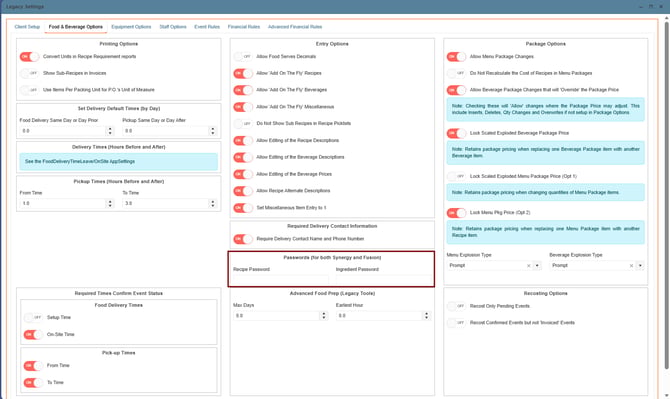Open the Beverage Explosion Type dropdown
This screenshot has height=399, width=670.
coord(640,266)
